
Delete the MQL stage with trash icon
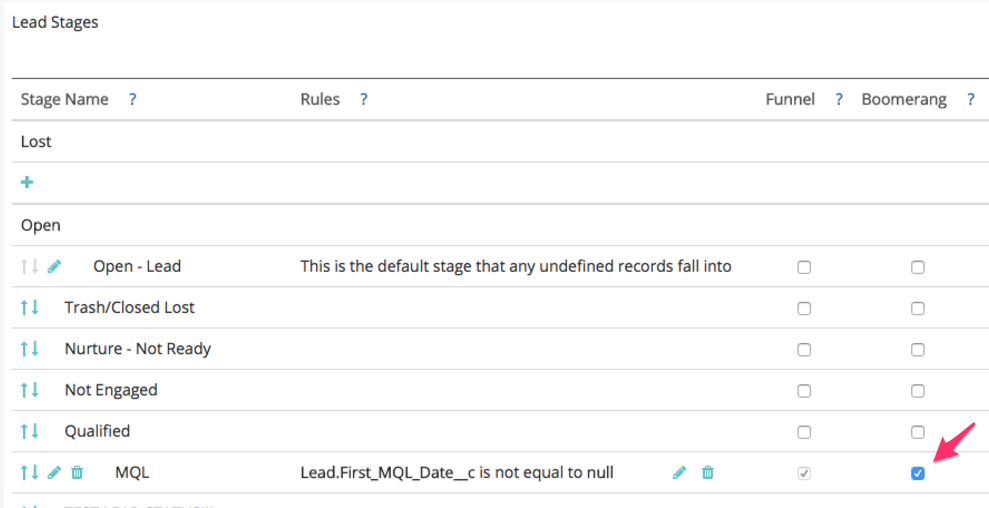[x=77, y=472]
